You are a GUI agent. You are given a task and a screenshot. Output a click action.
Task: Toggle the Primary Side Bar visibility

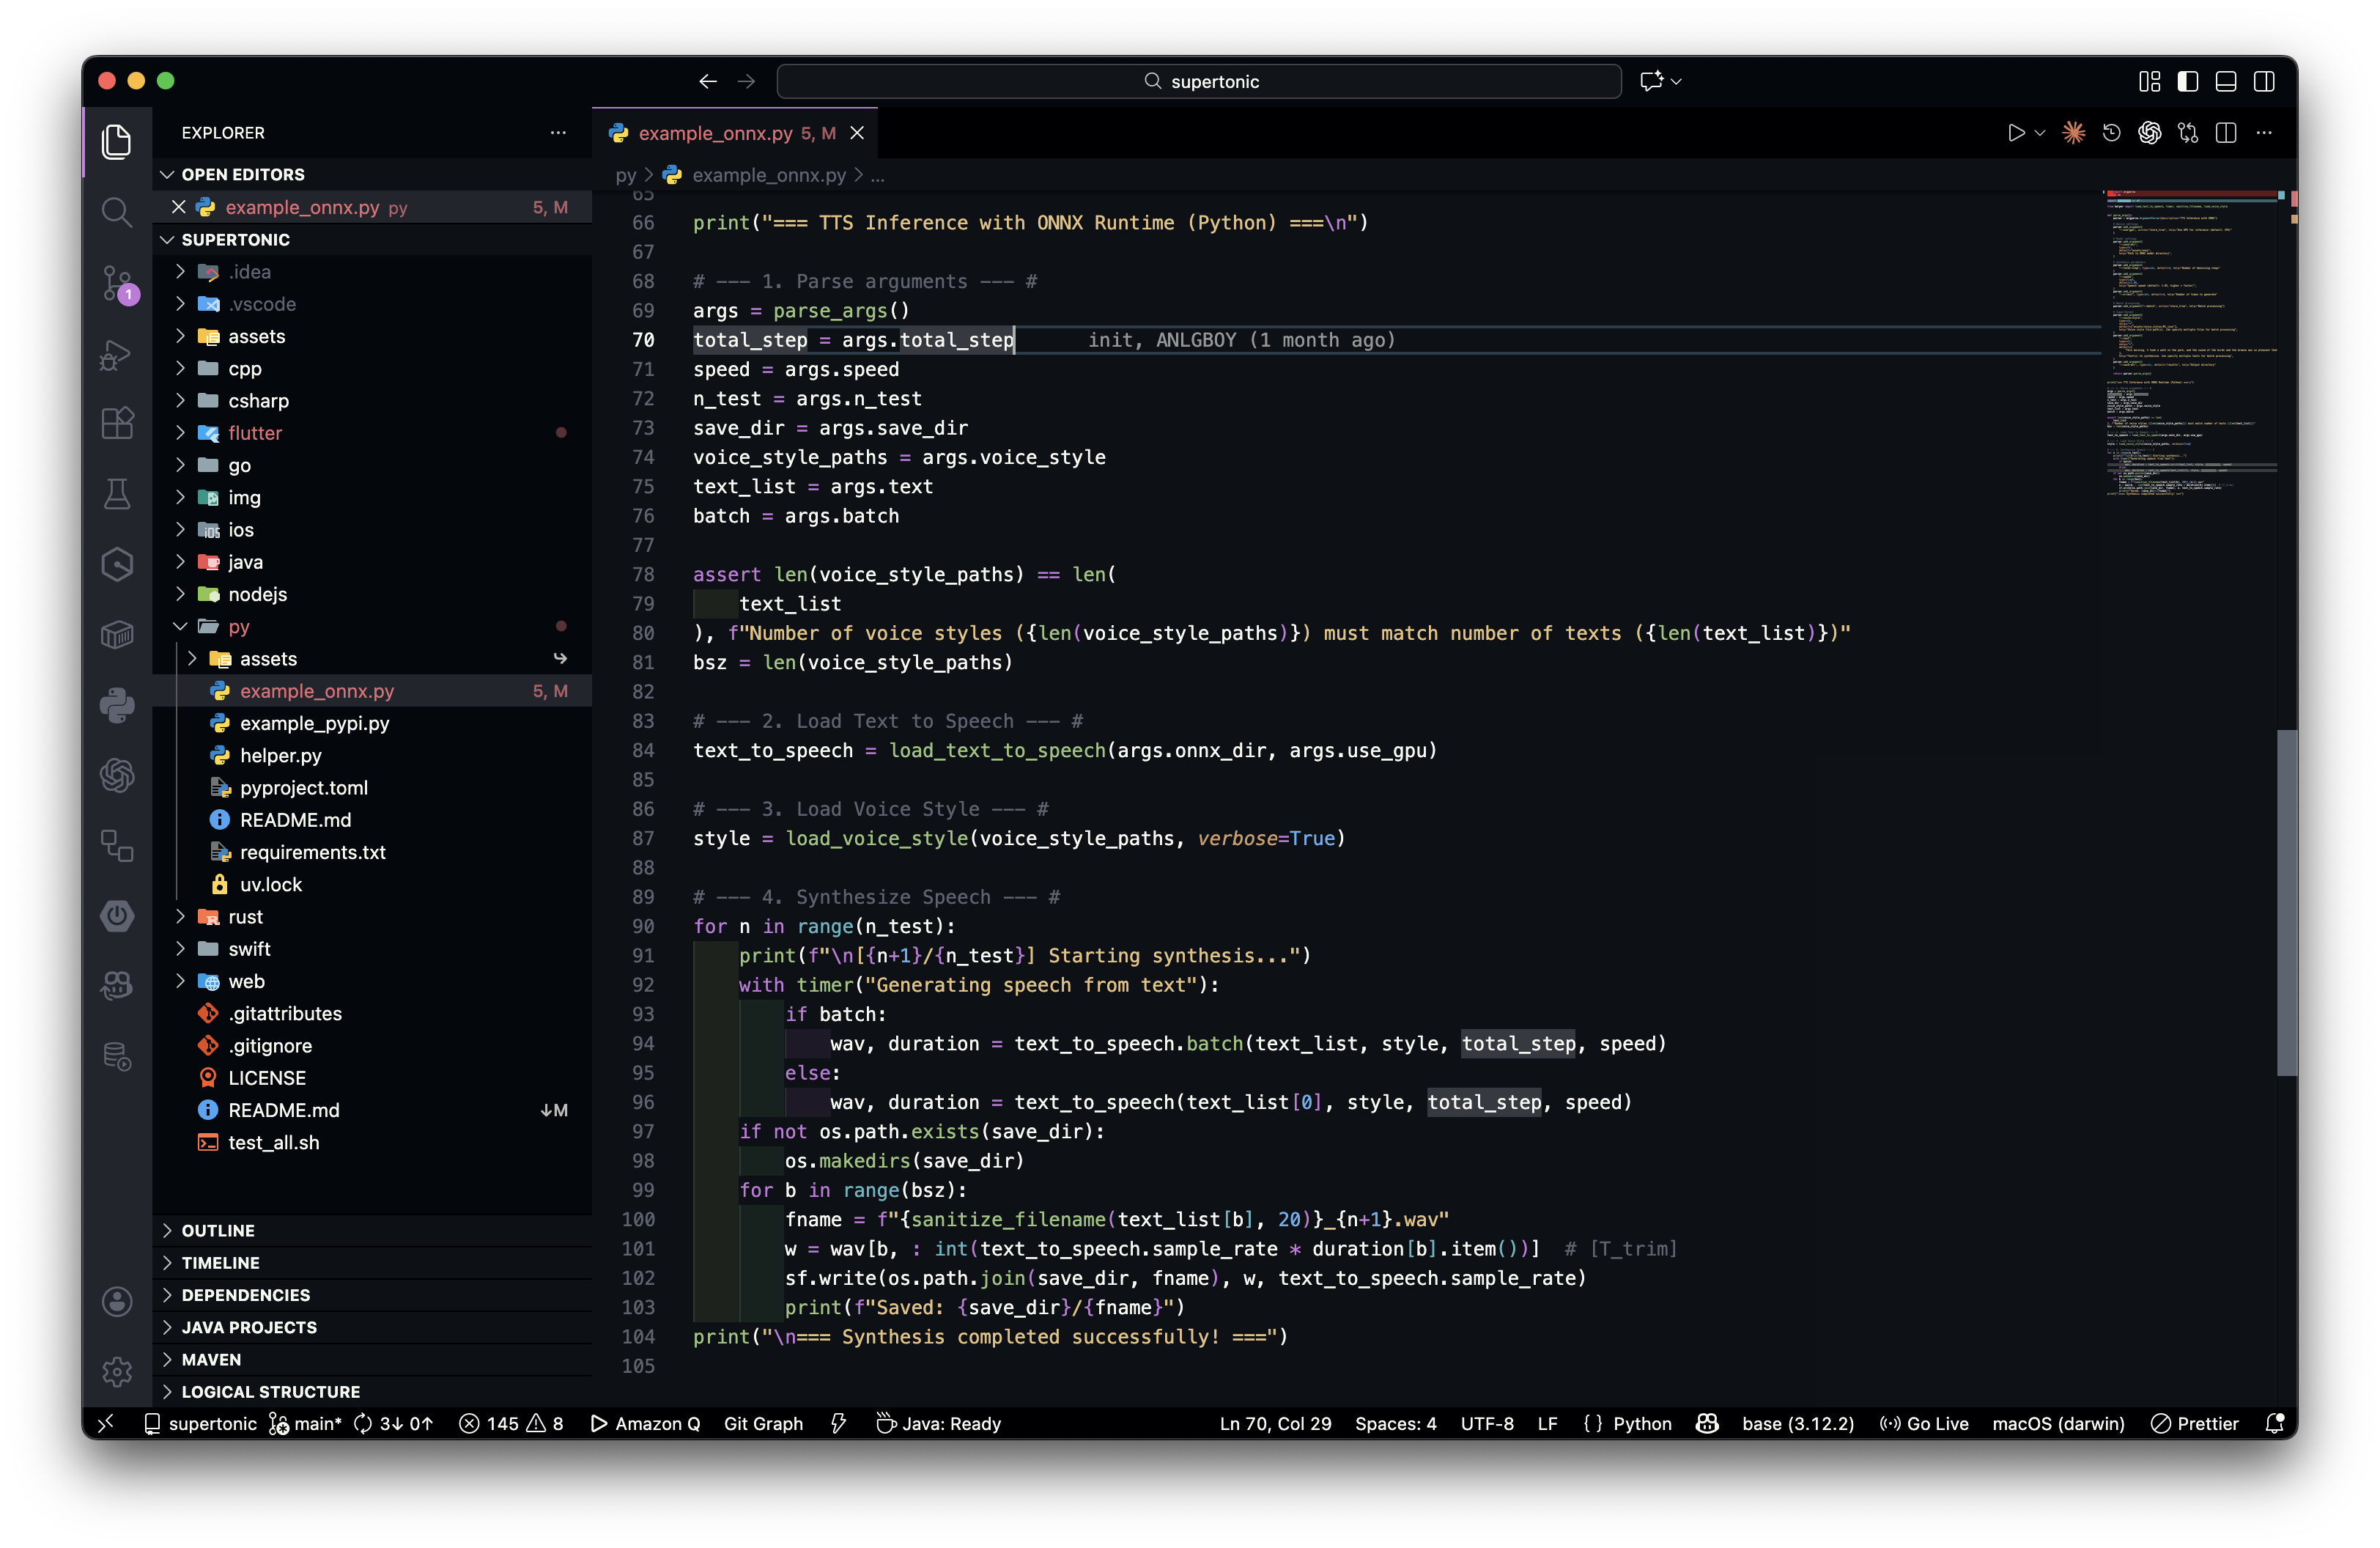click(2188, 81)
